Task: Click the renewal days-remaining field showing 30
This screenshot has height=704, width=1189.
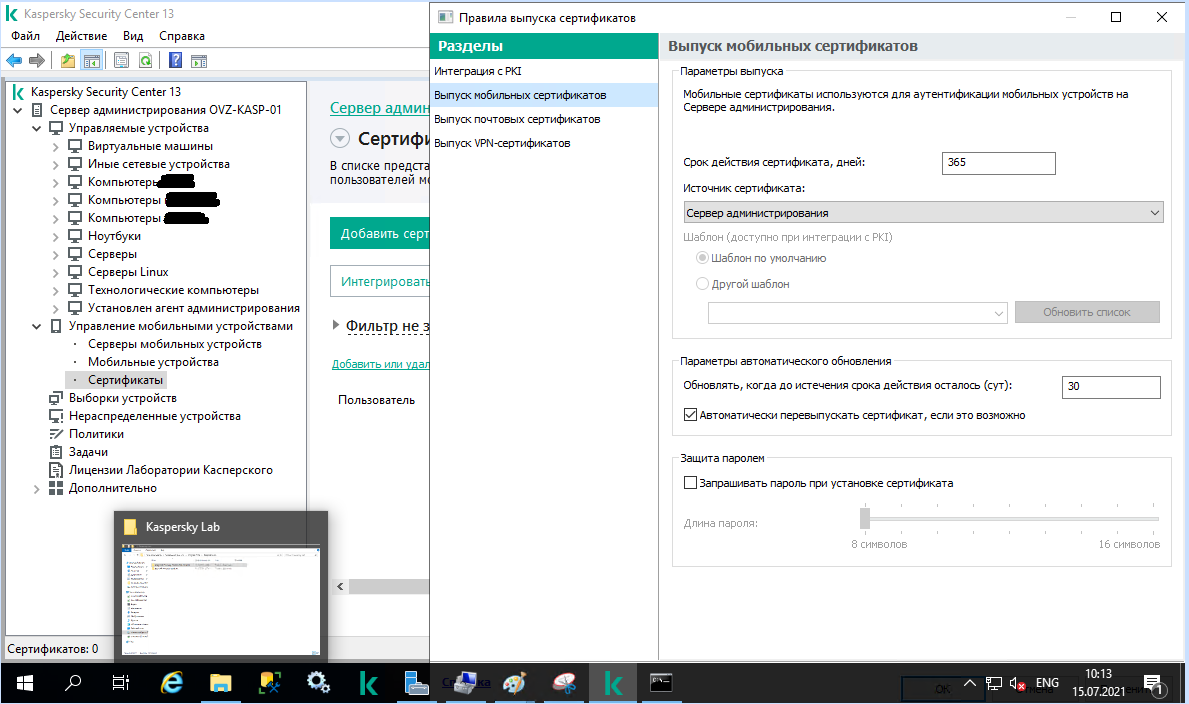Action: 1110,386
